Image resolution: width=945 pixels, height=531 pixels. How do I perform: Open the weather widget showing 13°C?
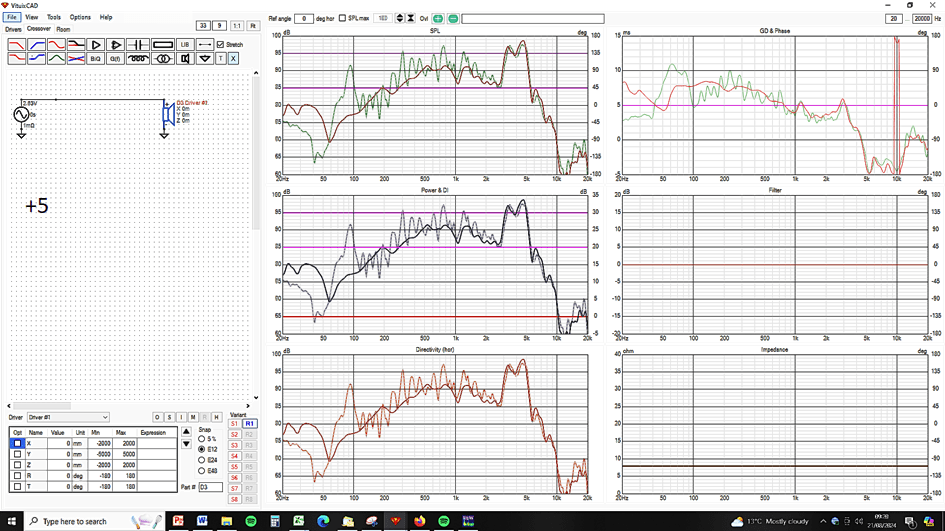pos(770,521)
